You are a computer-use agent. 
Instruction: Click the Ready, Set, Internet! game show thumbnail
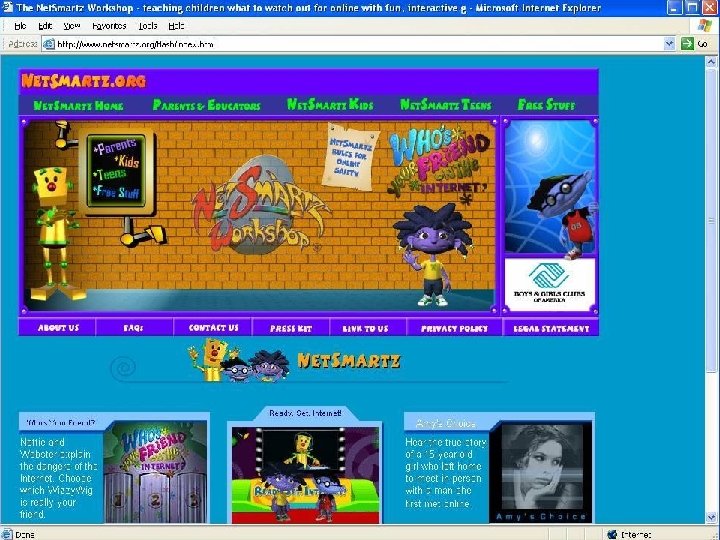(305, 475)
